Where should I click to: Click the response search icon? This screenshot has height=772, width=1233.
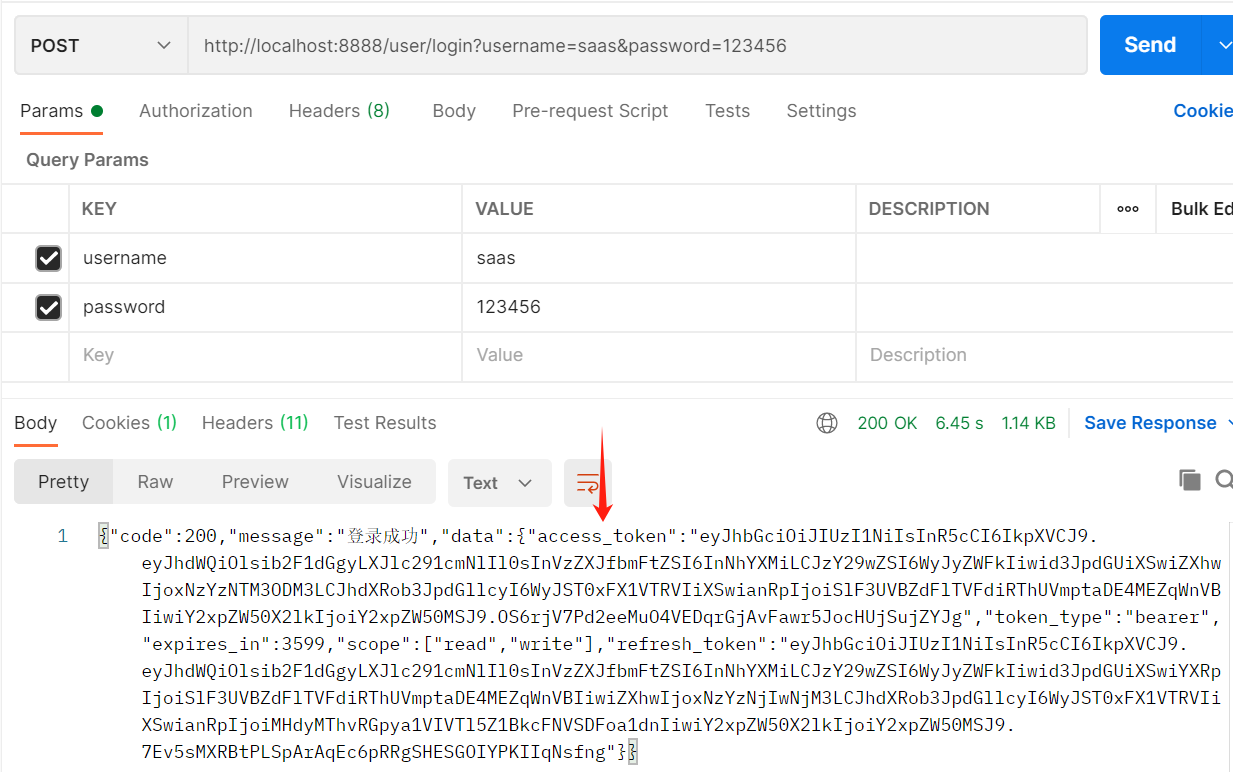1224,481
